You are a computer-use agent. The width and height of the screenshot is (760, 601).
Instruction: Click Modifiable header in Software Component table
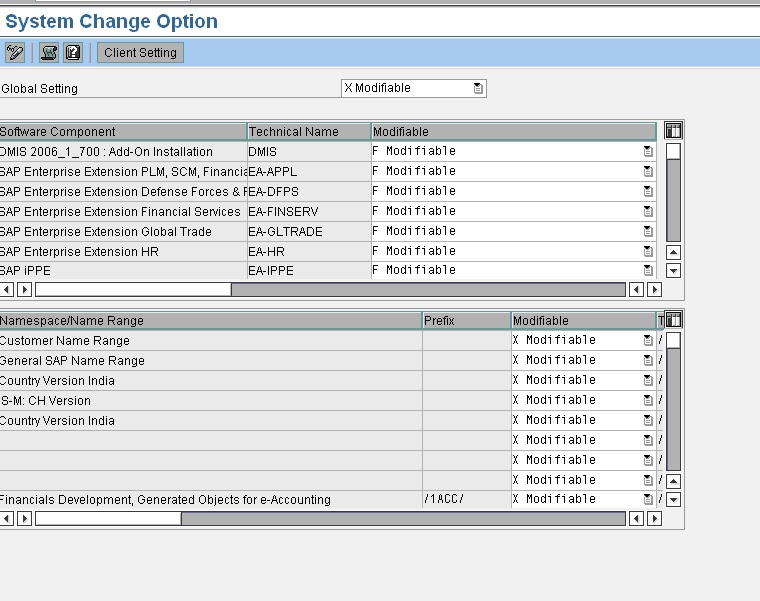(514, 131)
